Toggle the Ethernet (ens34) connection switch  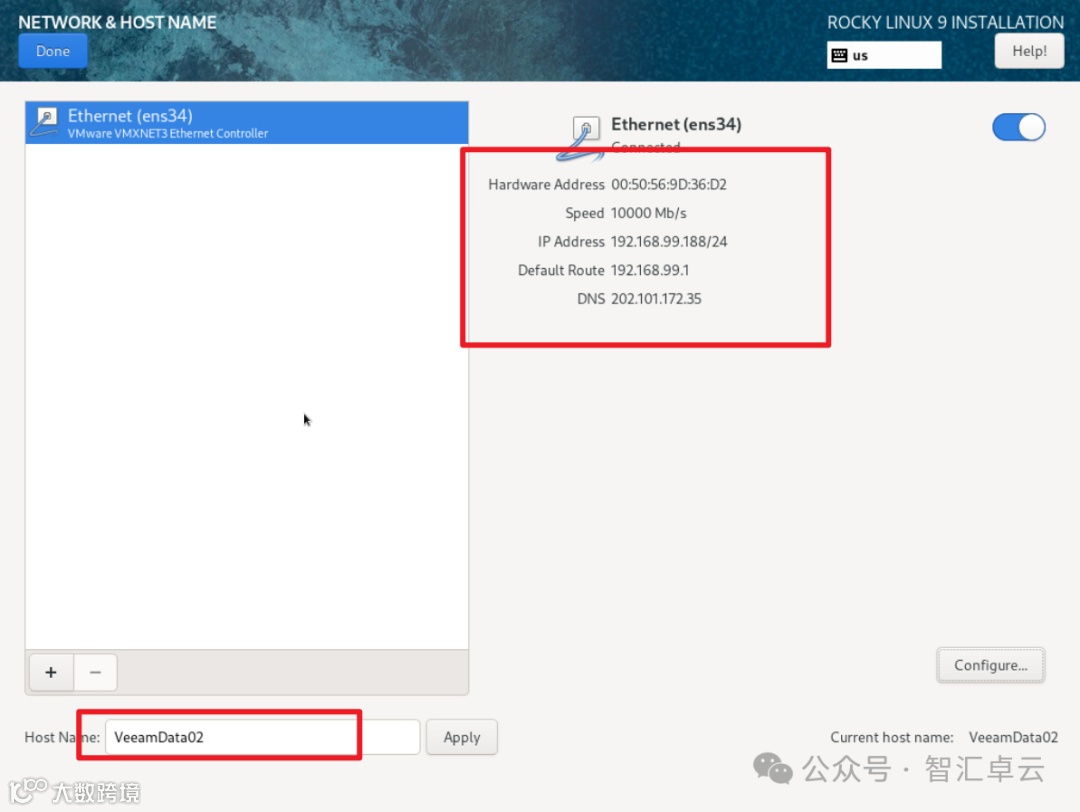[1018, 127]
